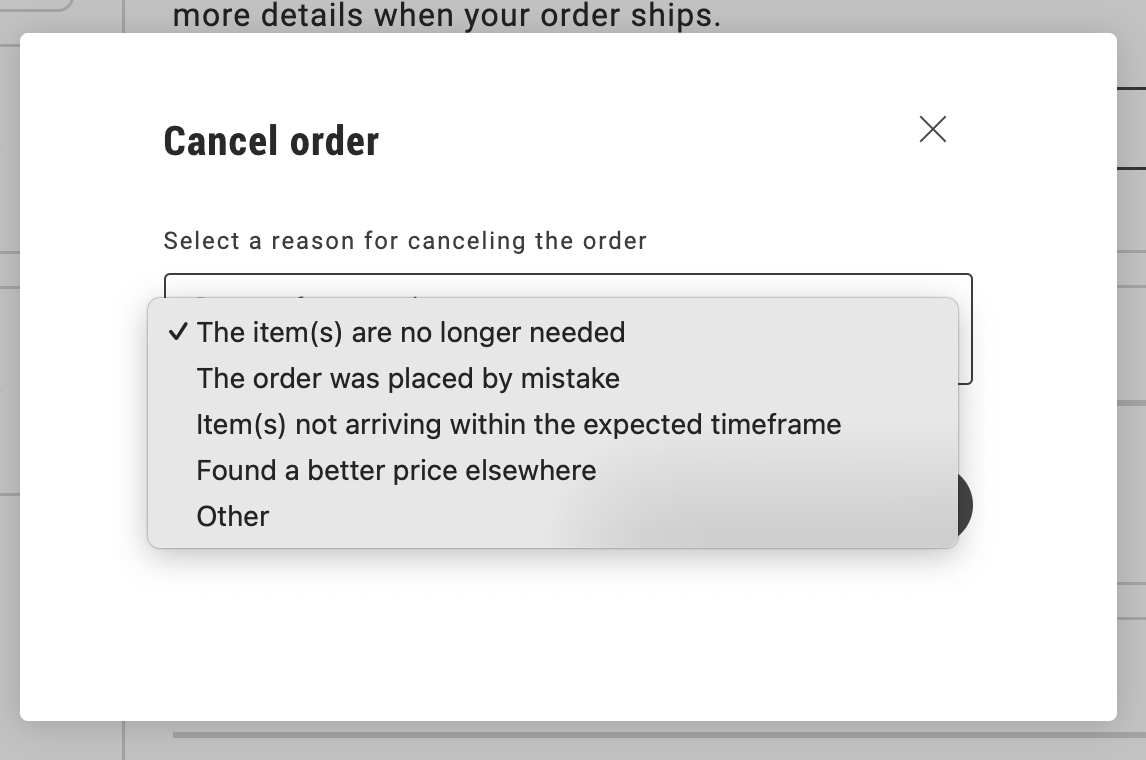Click the checkmark beside the selected reason
The height and width of the screenshot is (760, 1146).
[178, 332]
